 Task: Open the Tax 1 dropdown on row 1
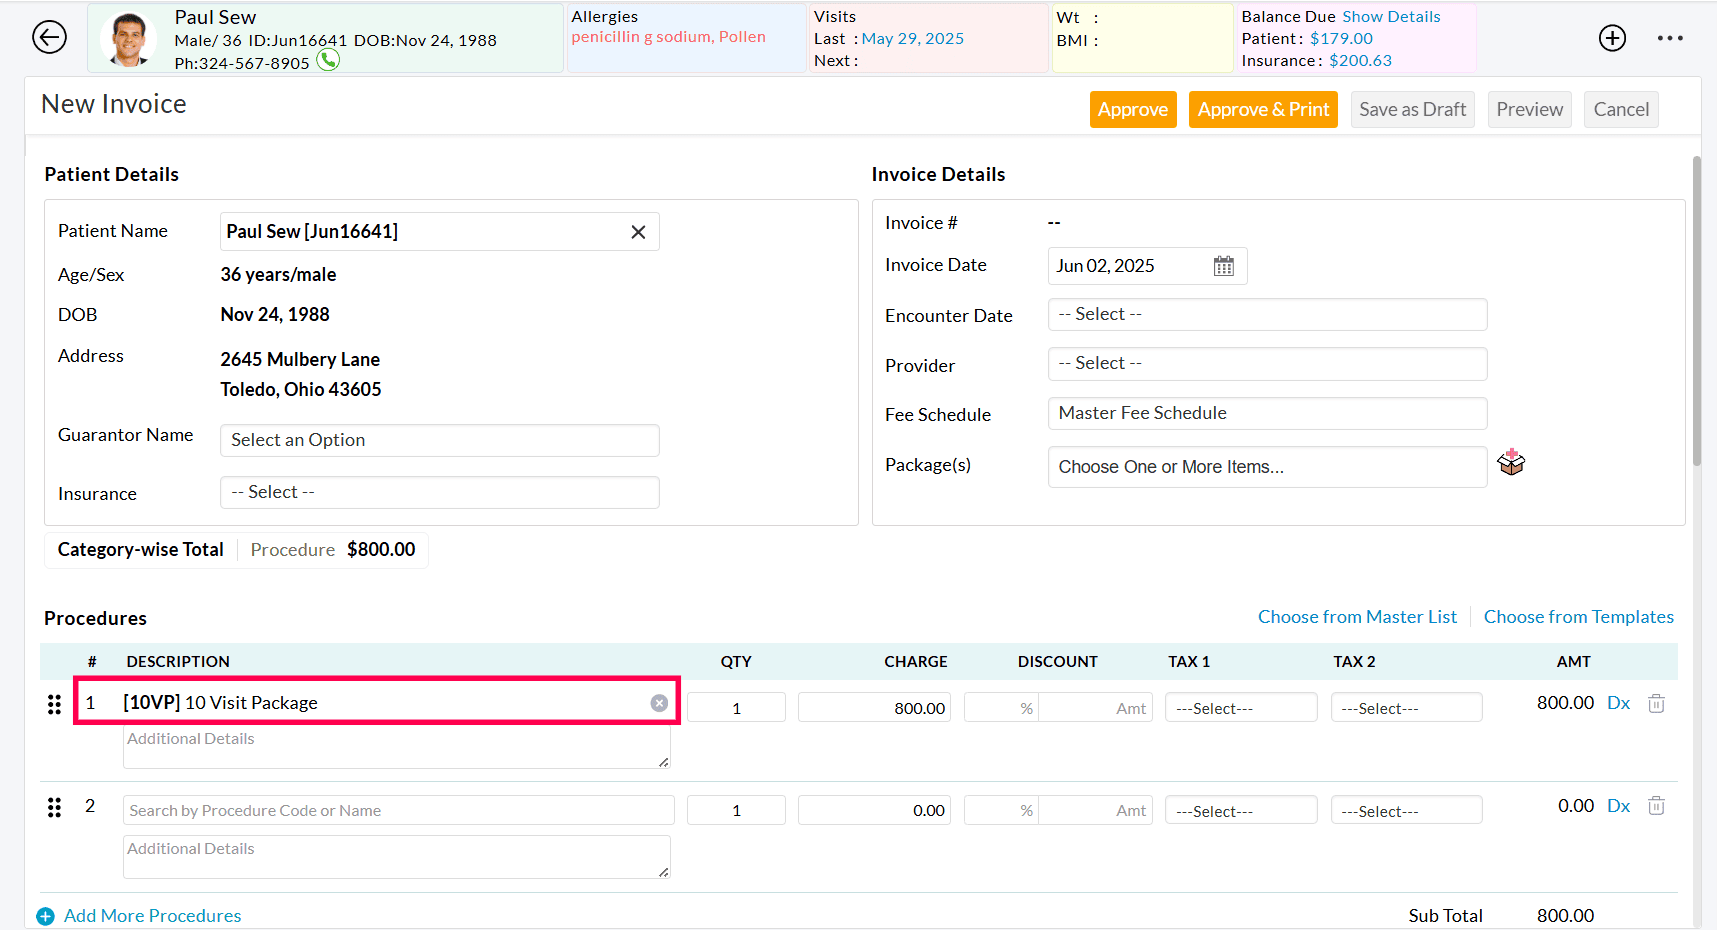click(x=1241, y=707)
